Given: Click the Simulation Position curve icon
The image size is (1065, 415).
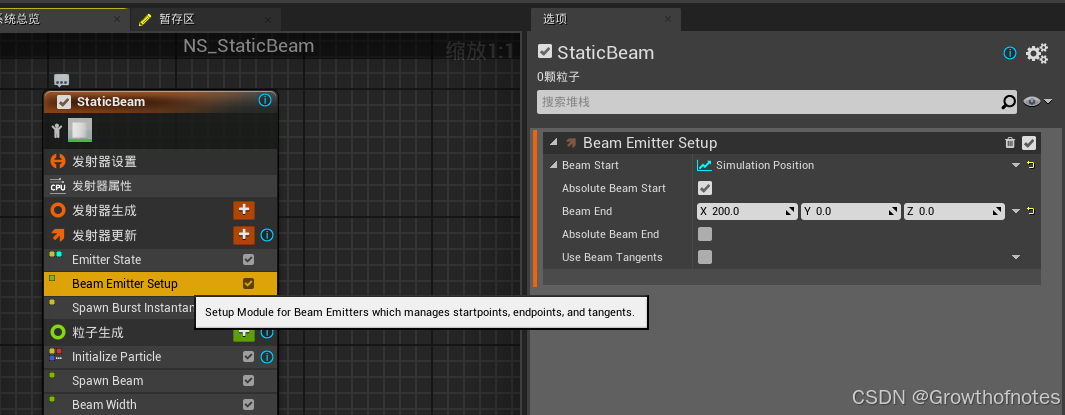Looking at the screenshot, I should [x=704, y=165].
